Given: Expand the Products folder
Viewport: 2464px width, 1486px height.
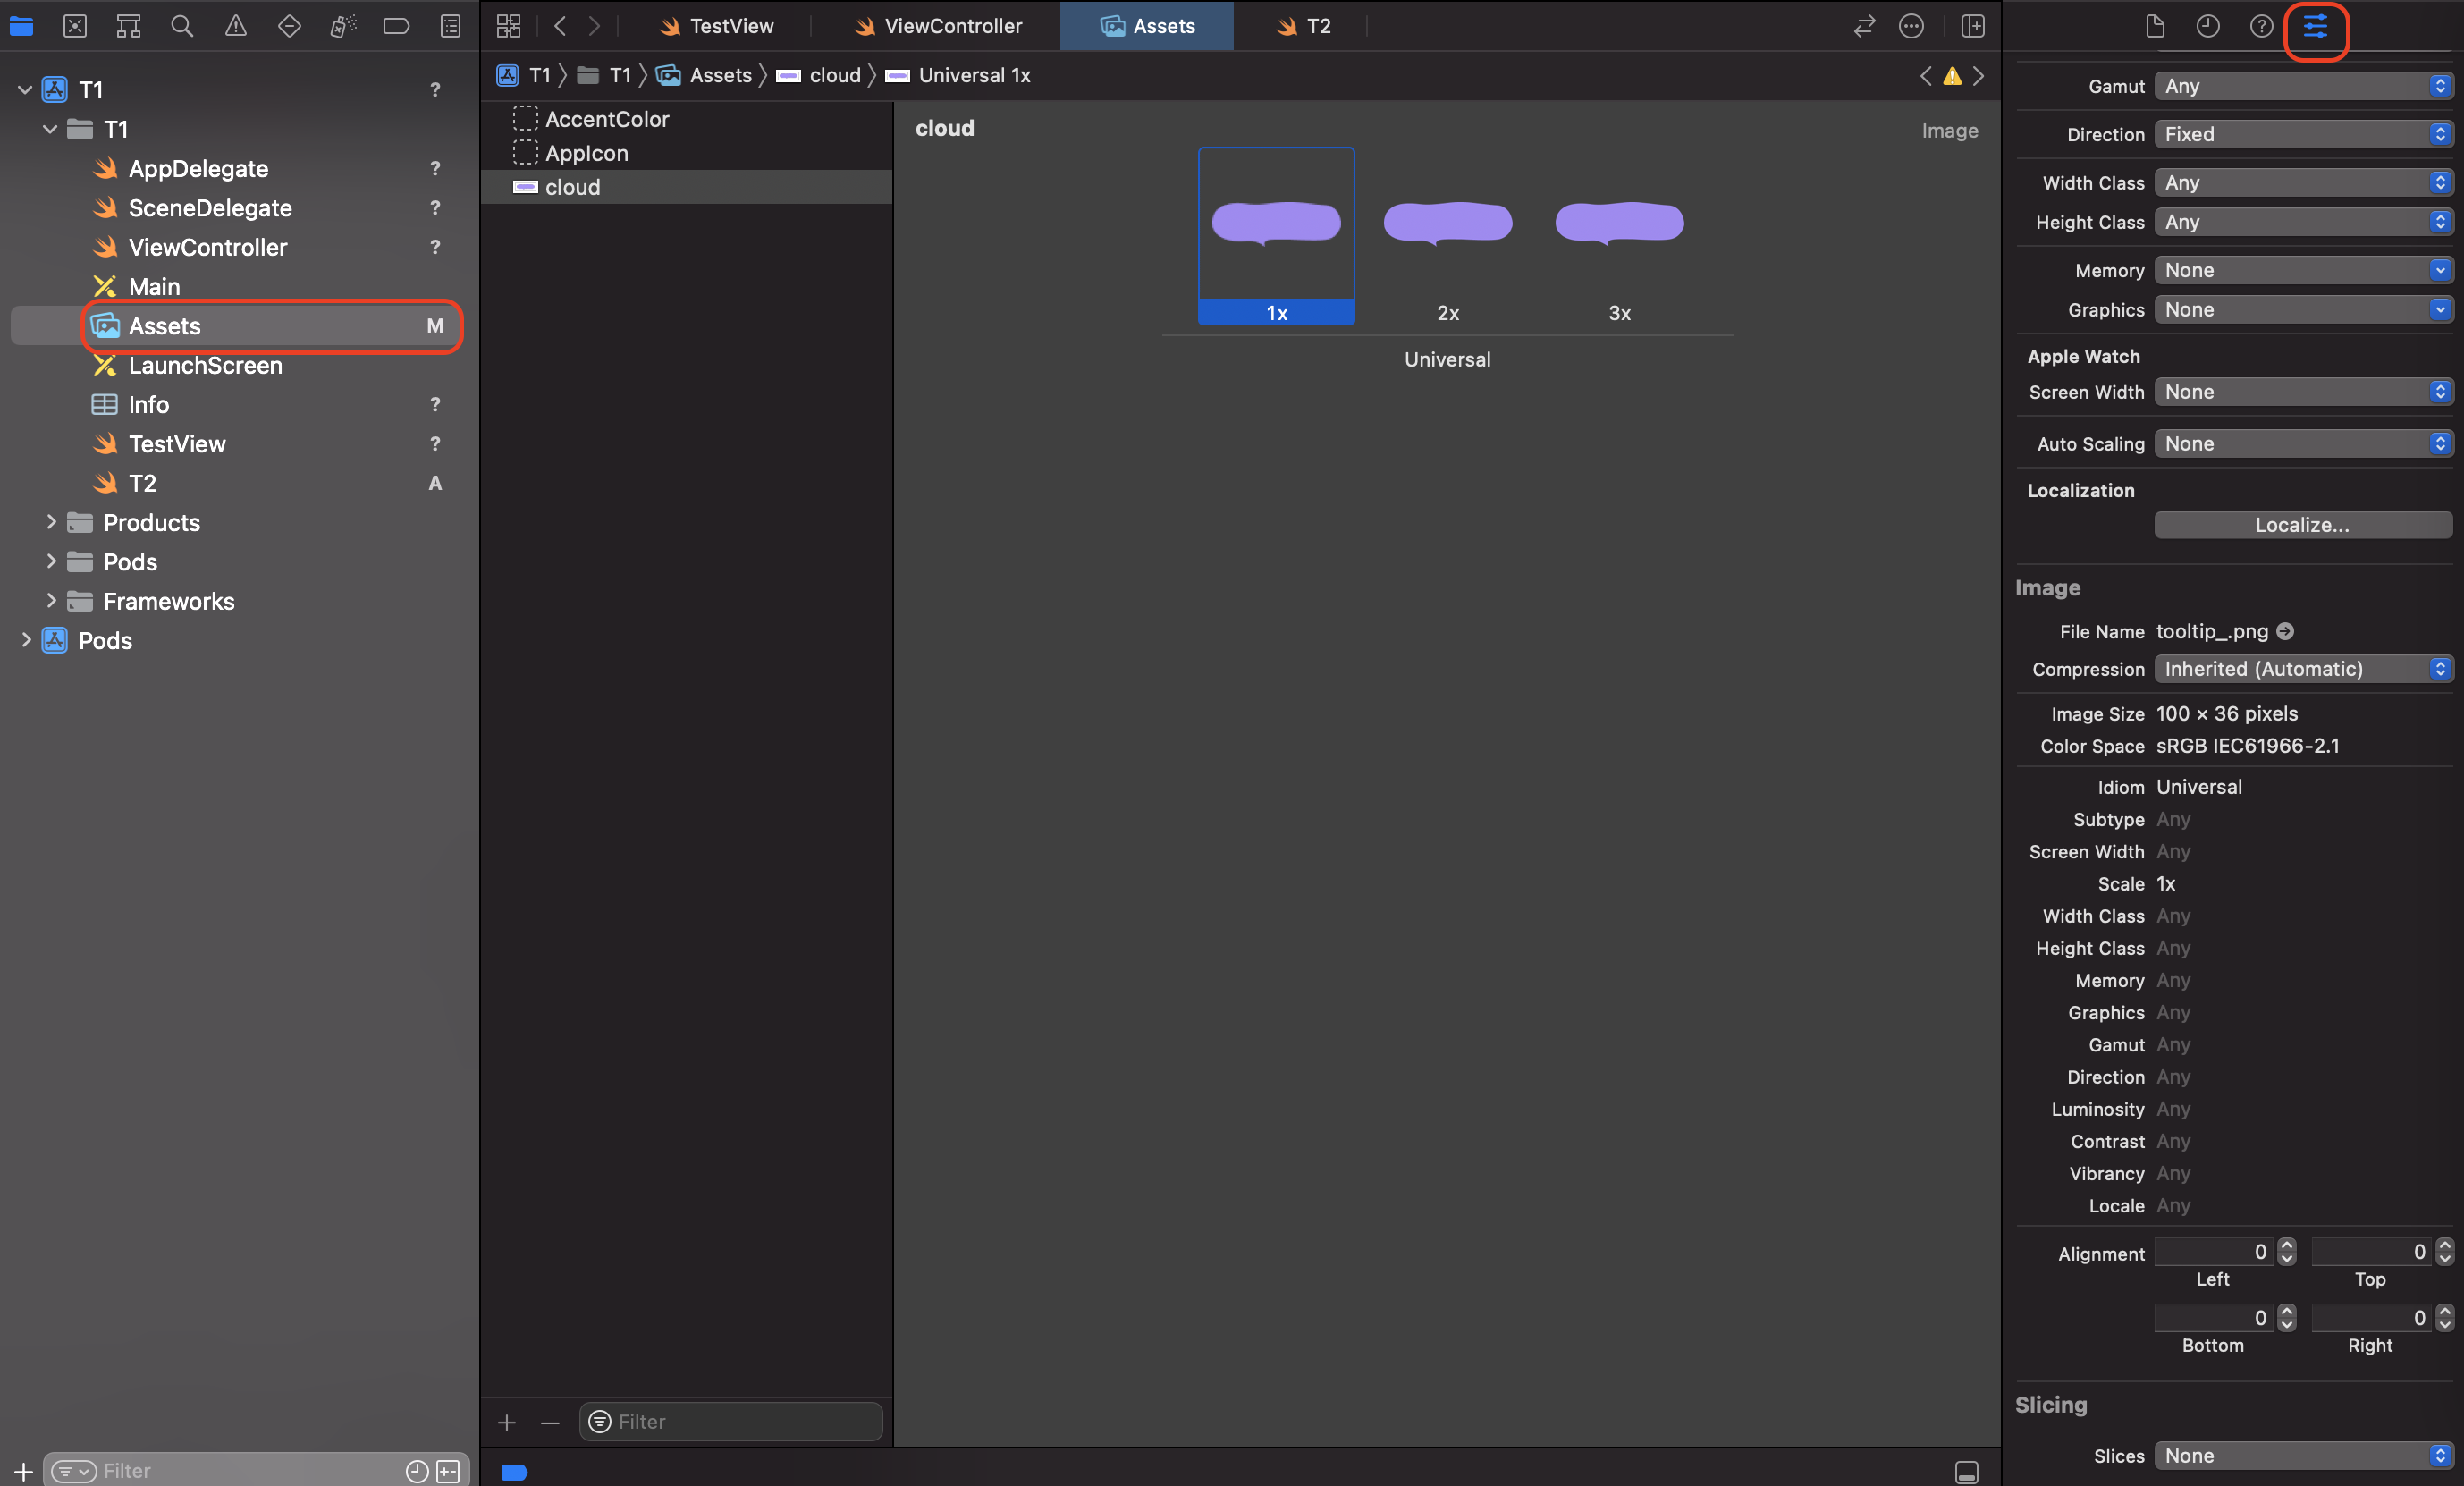Looking at the screenshot, I should [51, 522].
